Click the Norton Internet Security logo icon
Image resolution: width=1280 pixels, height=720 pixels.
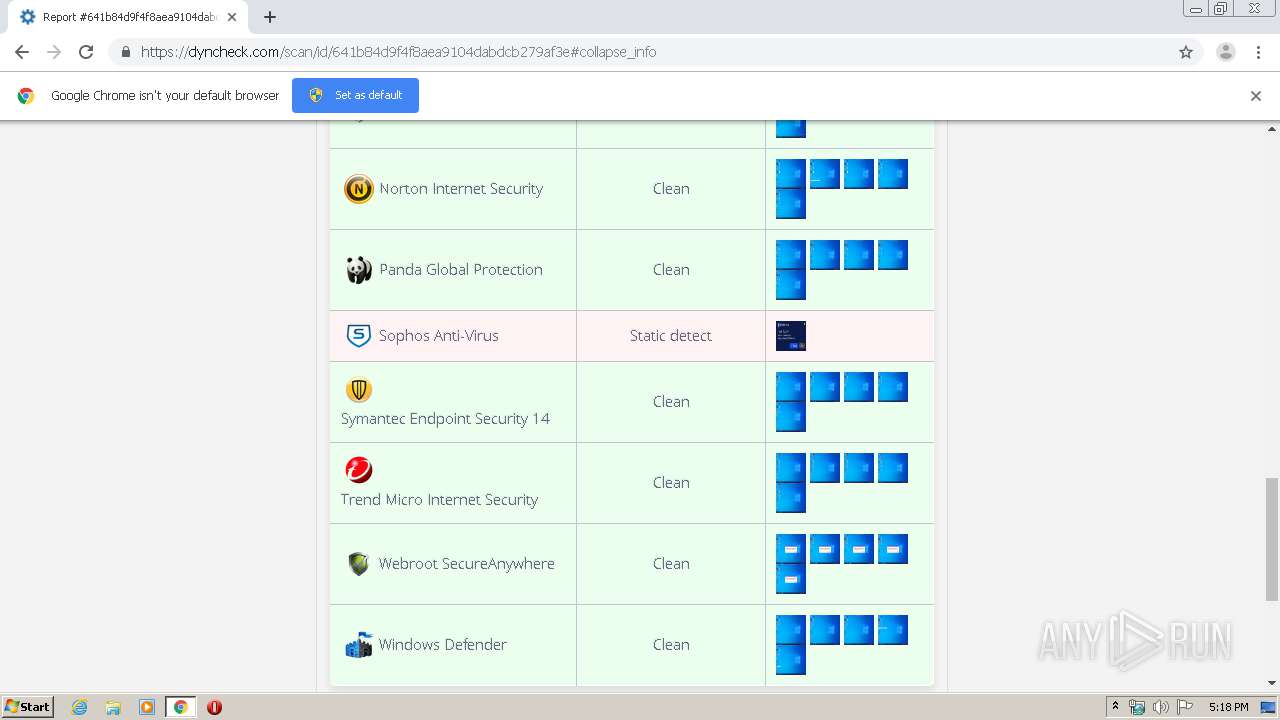point(358,189)
